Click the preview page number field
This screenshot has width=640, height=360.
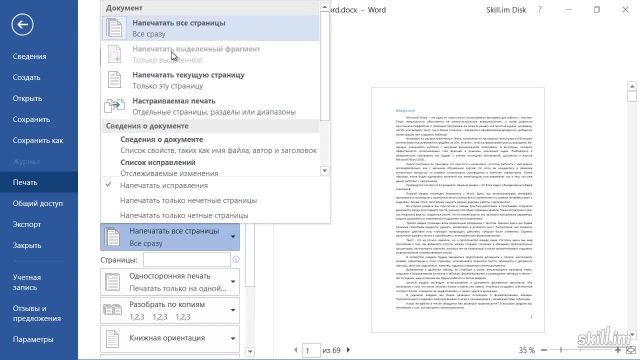click(311, 350)
